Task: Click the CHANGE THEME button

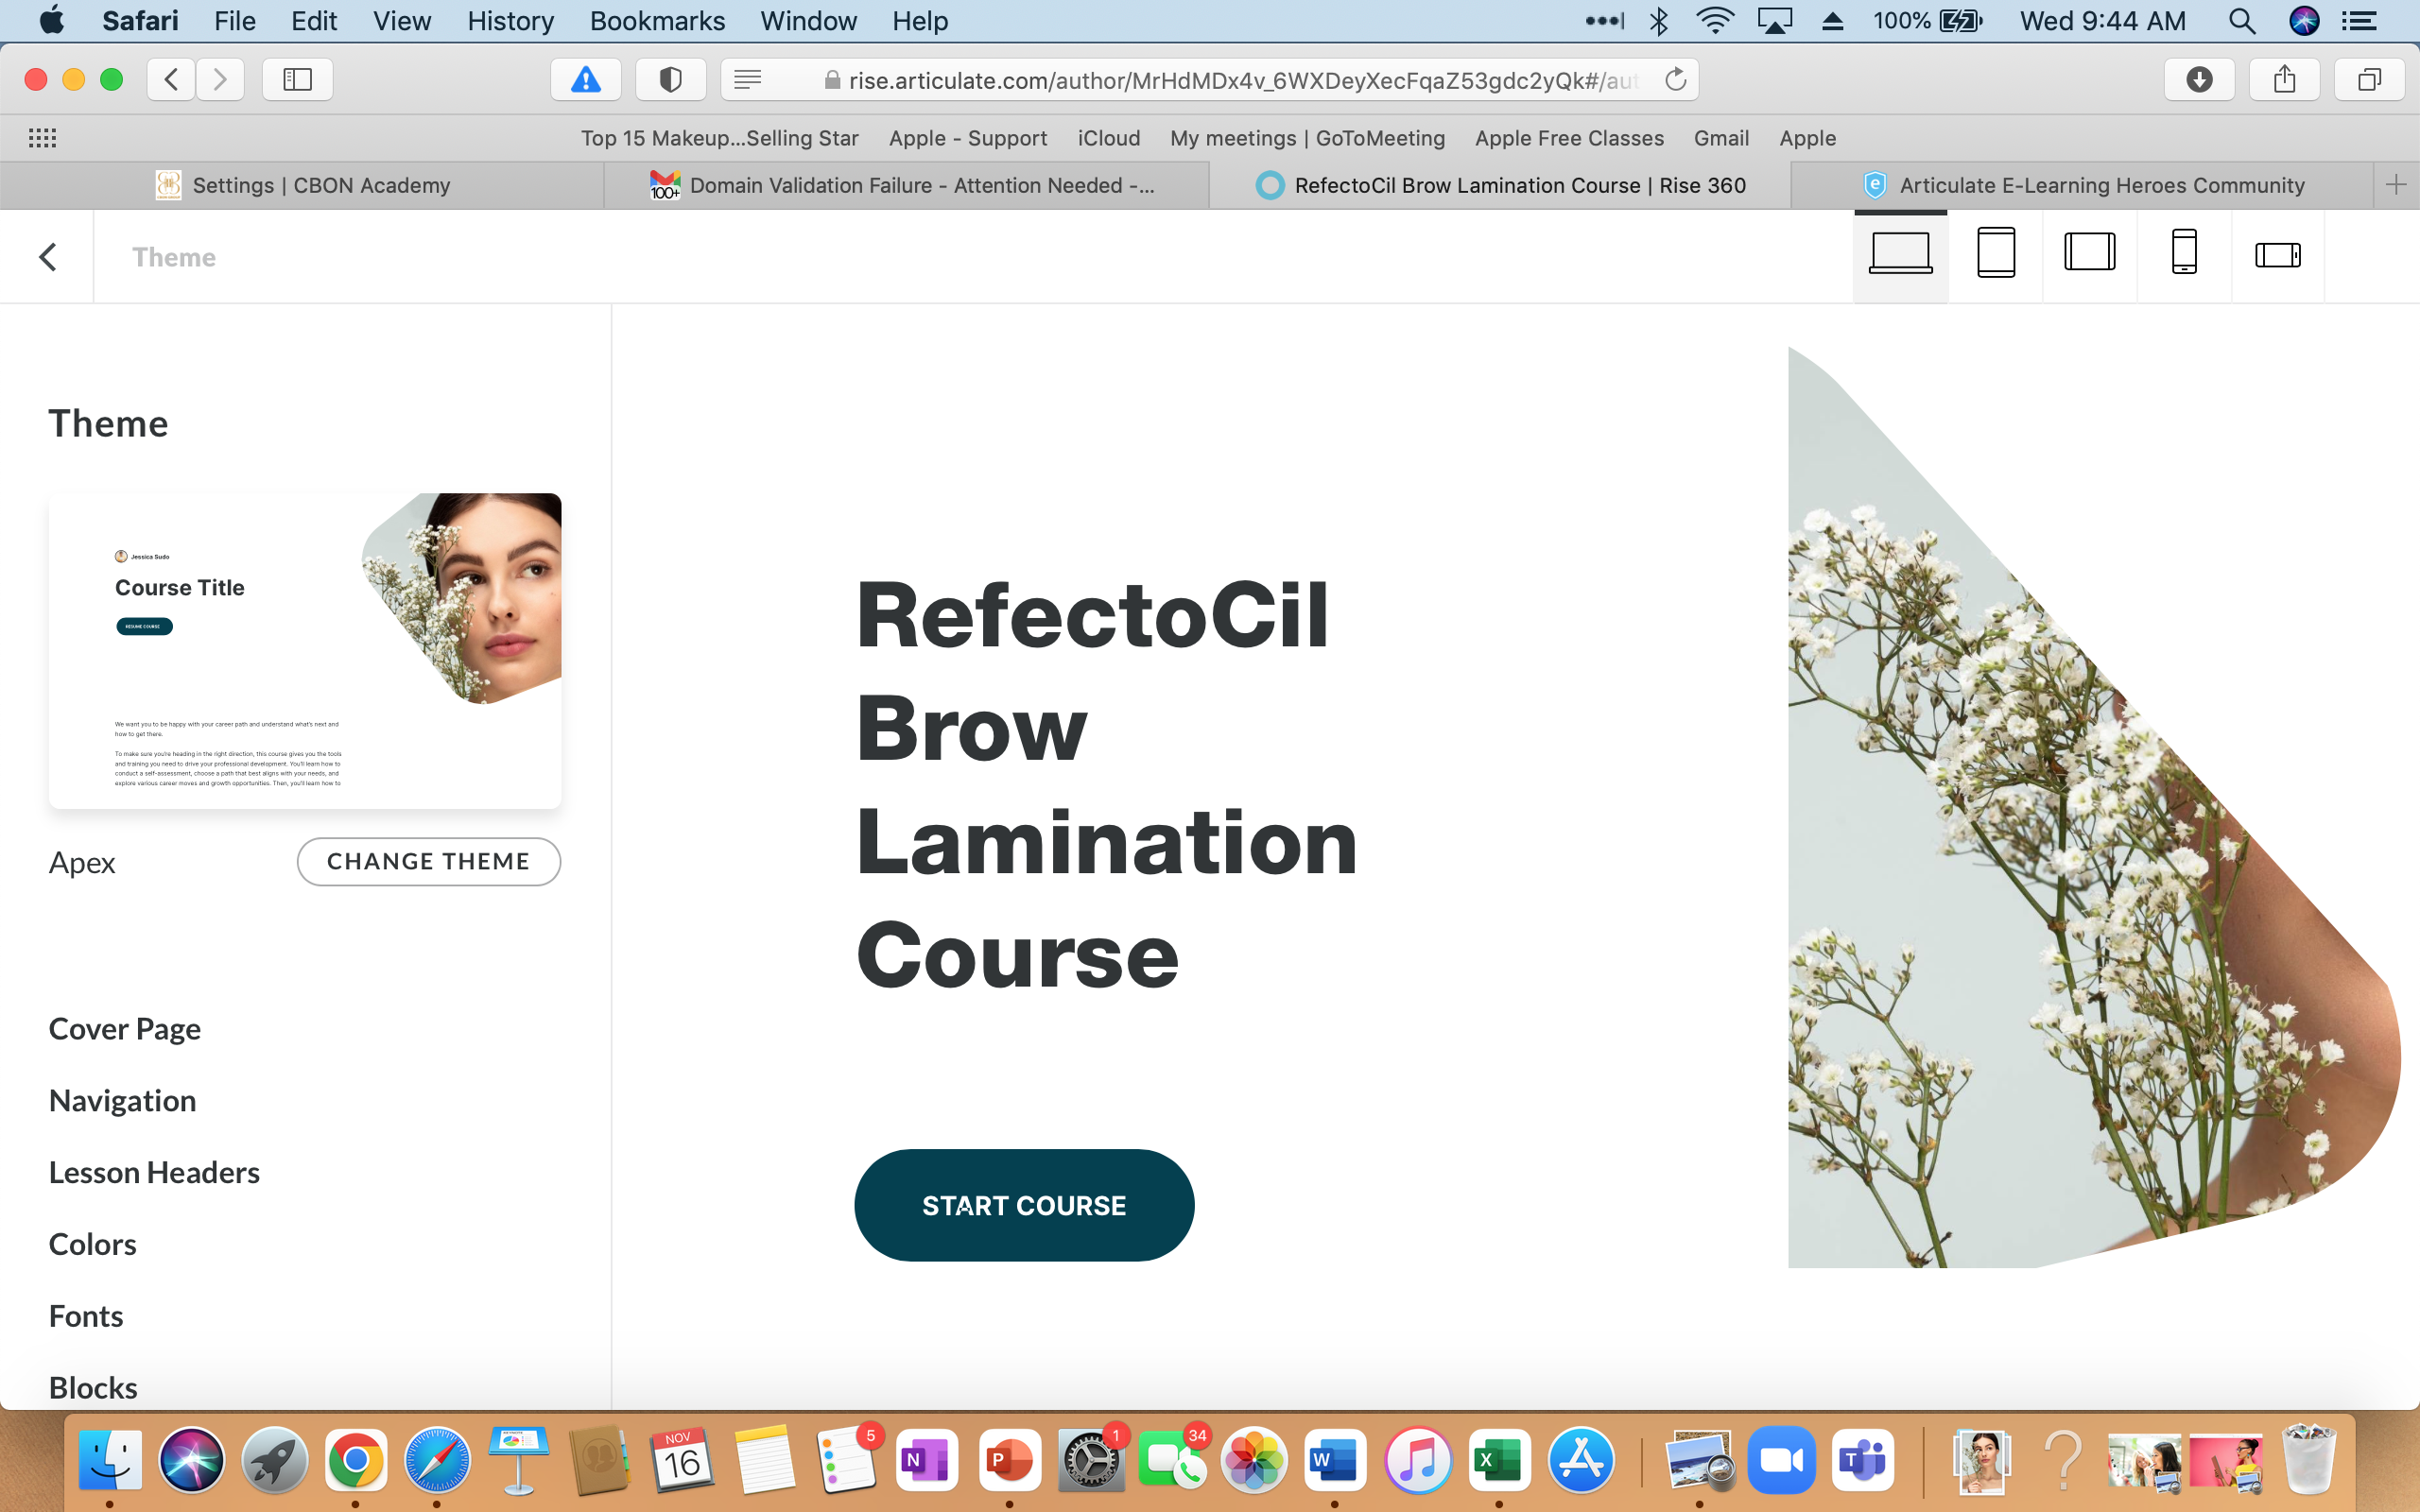Action: coord(428,862)
